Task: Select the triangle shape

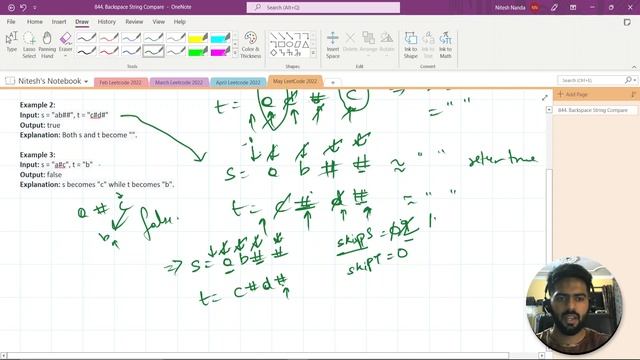Action: pyautogui.click(x=305, y=44)
